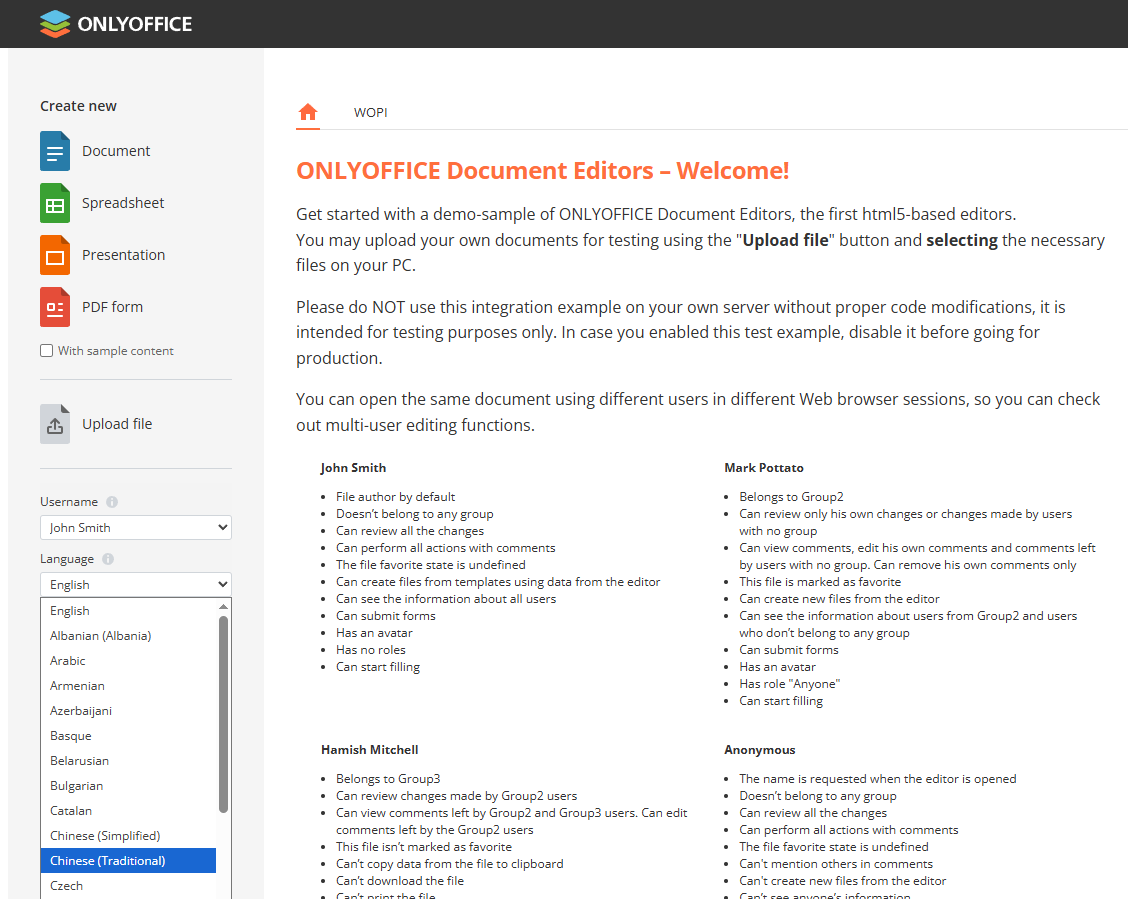Switch to the WOPI tab
This screenshot has height=899, width=1128.
pyautogui.click(x=370, y=113)
